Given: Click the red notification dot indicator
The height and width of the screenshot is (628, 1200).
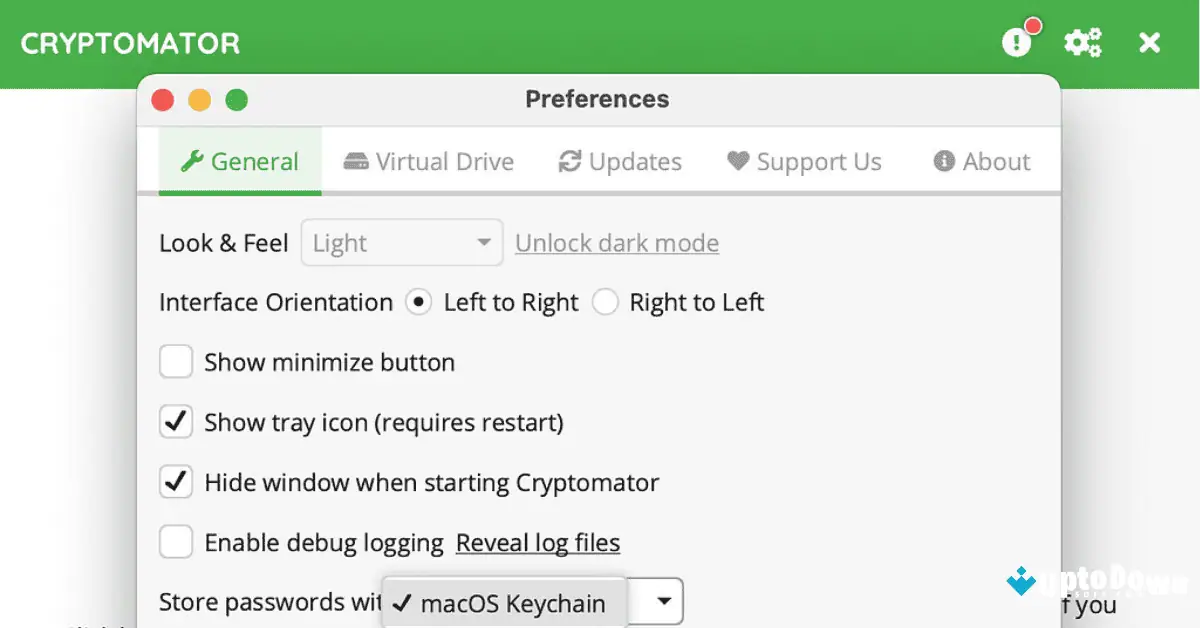Looking at the screenshot, I should (x=1032, y=25).
